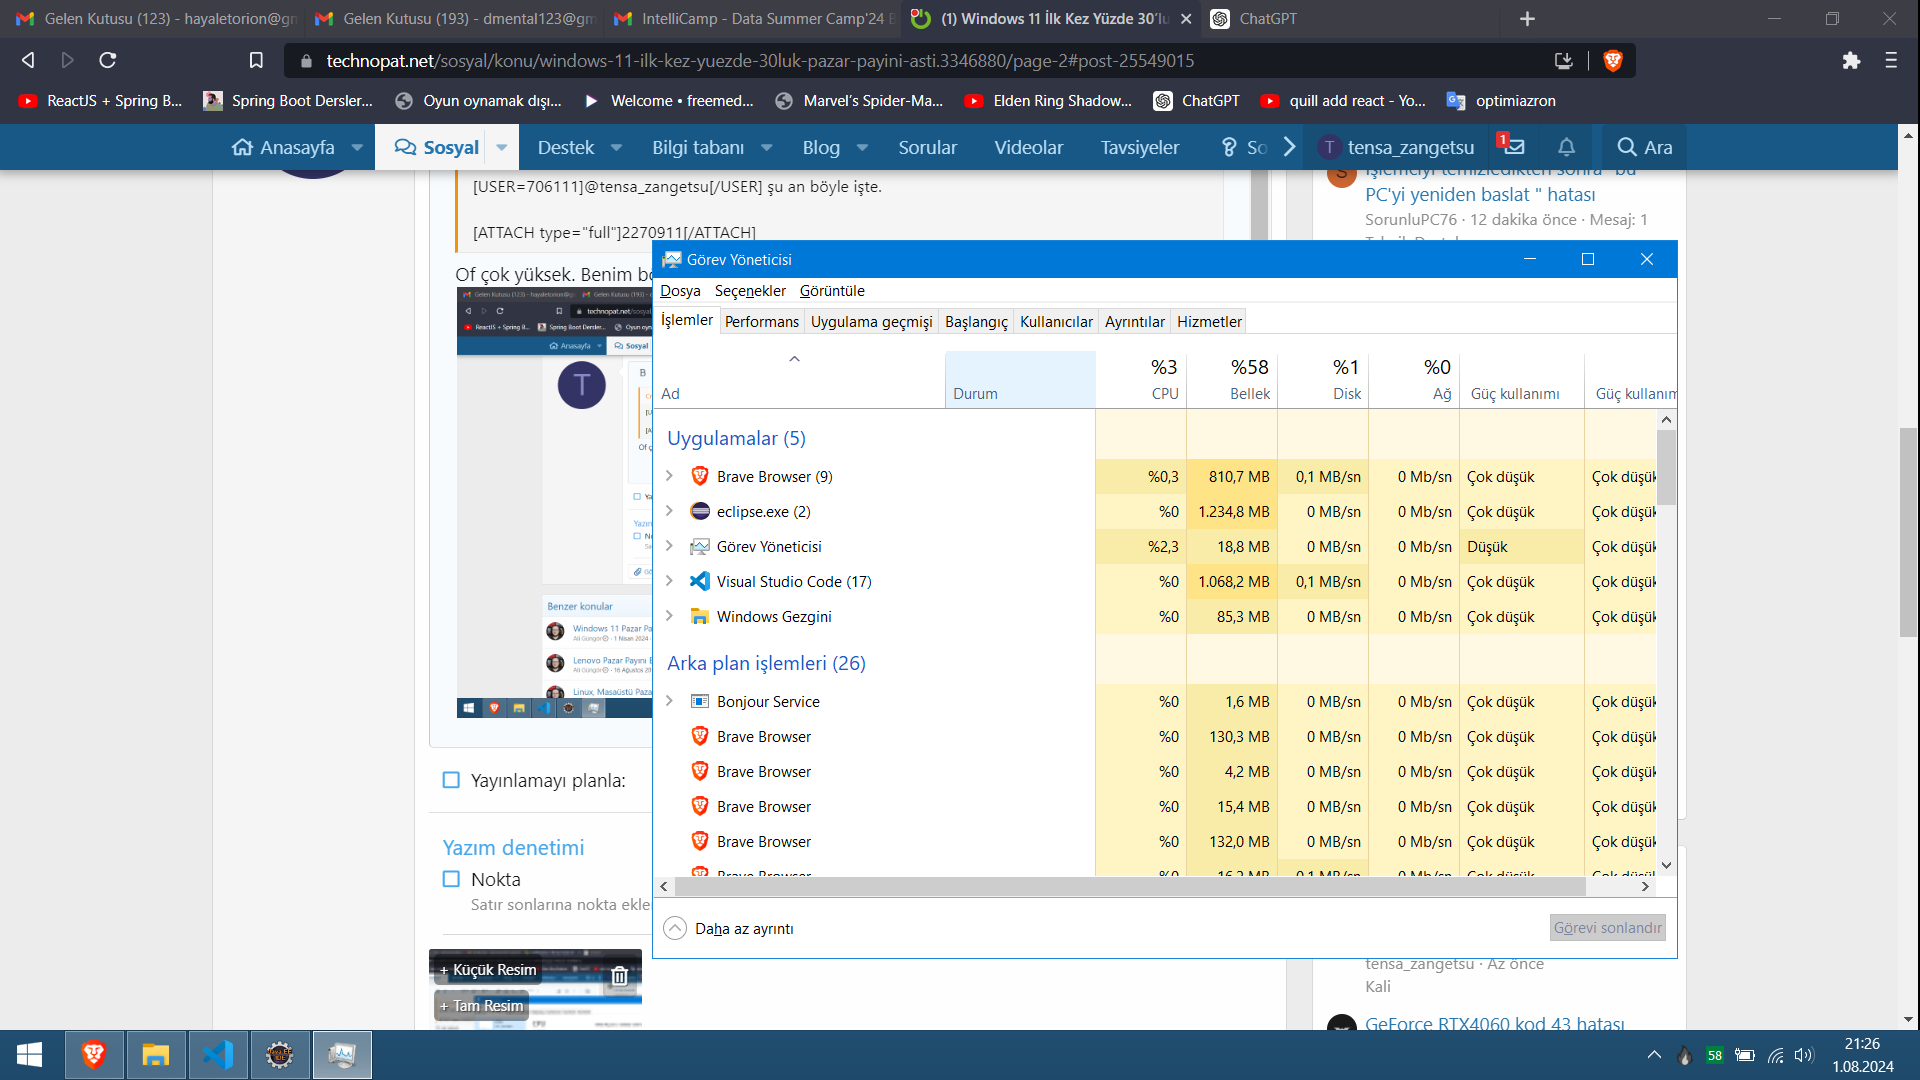Switch to the Performans tab

pos(761,321)
